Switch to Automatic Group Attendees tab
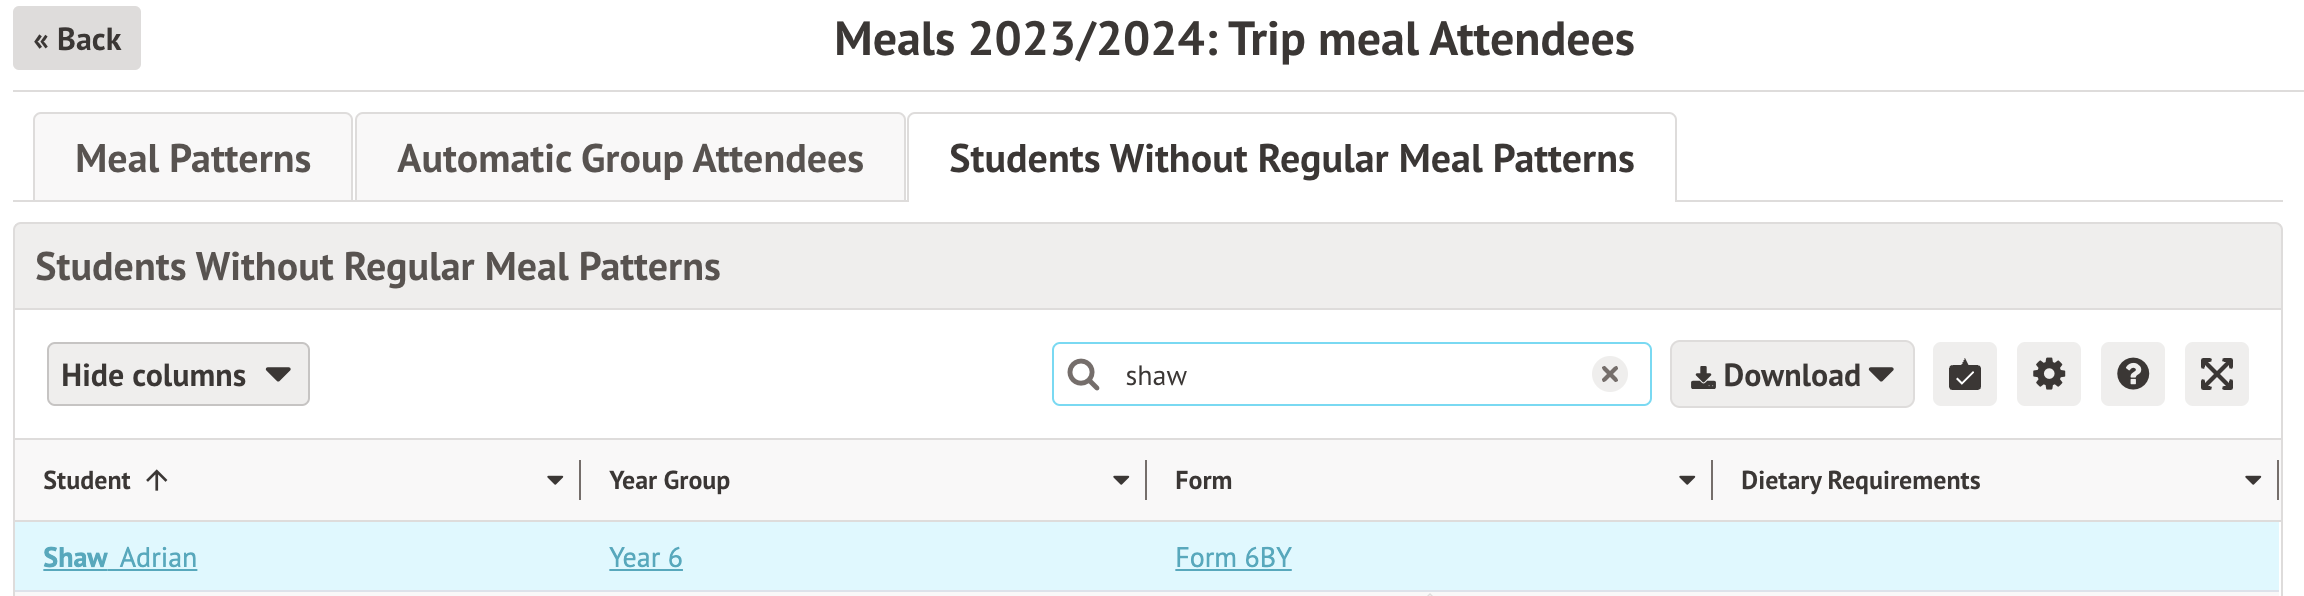The height and width of the screenshot is (596, 2304). [630, 159]
